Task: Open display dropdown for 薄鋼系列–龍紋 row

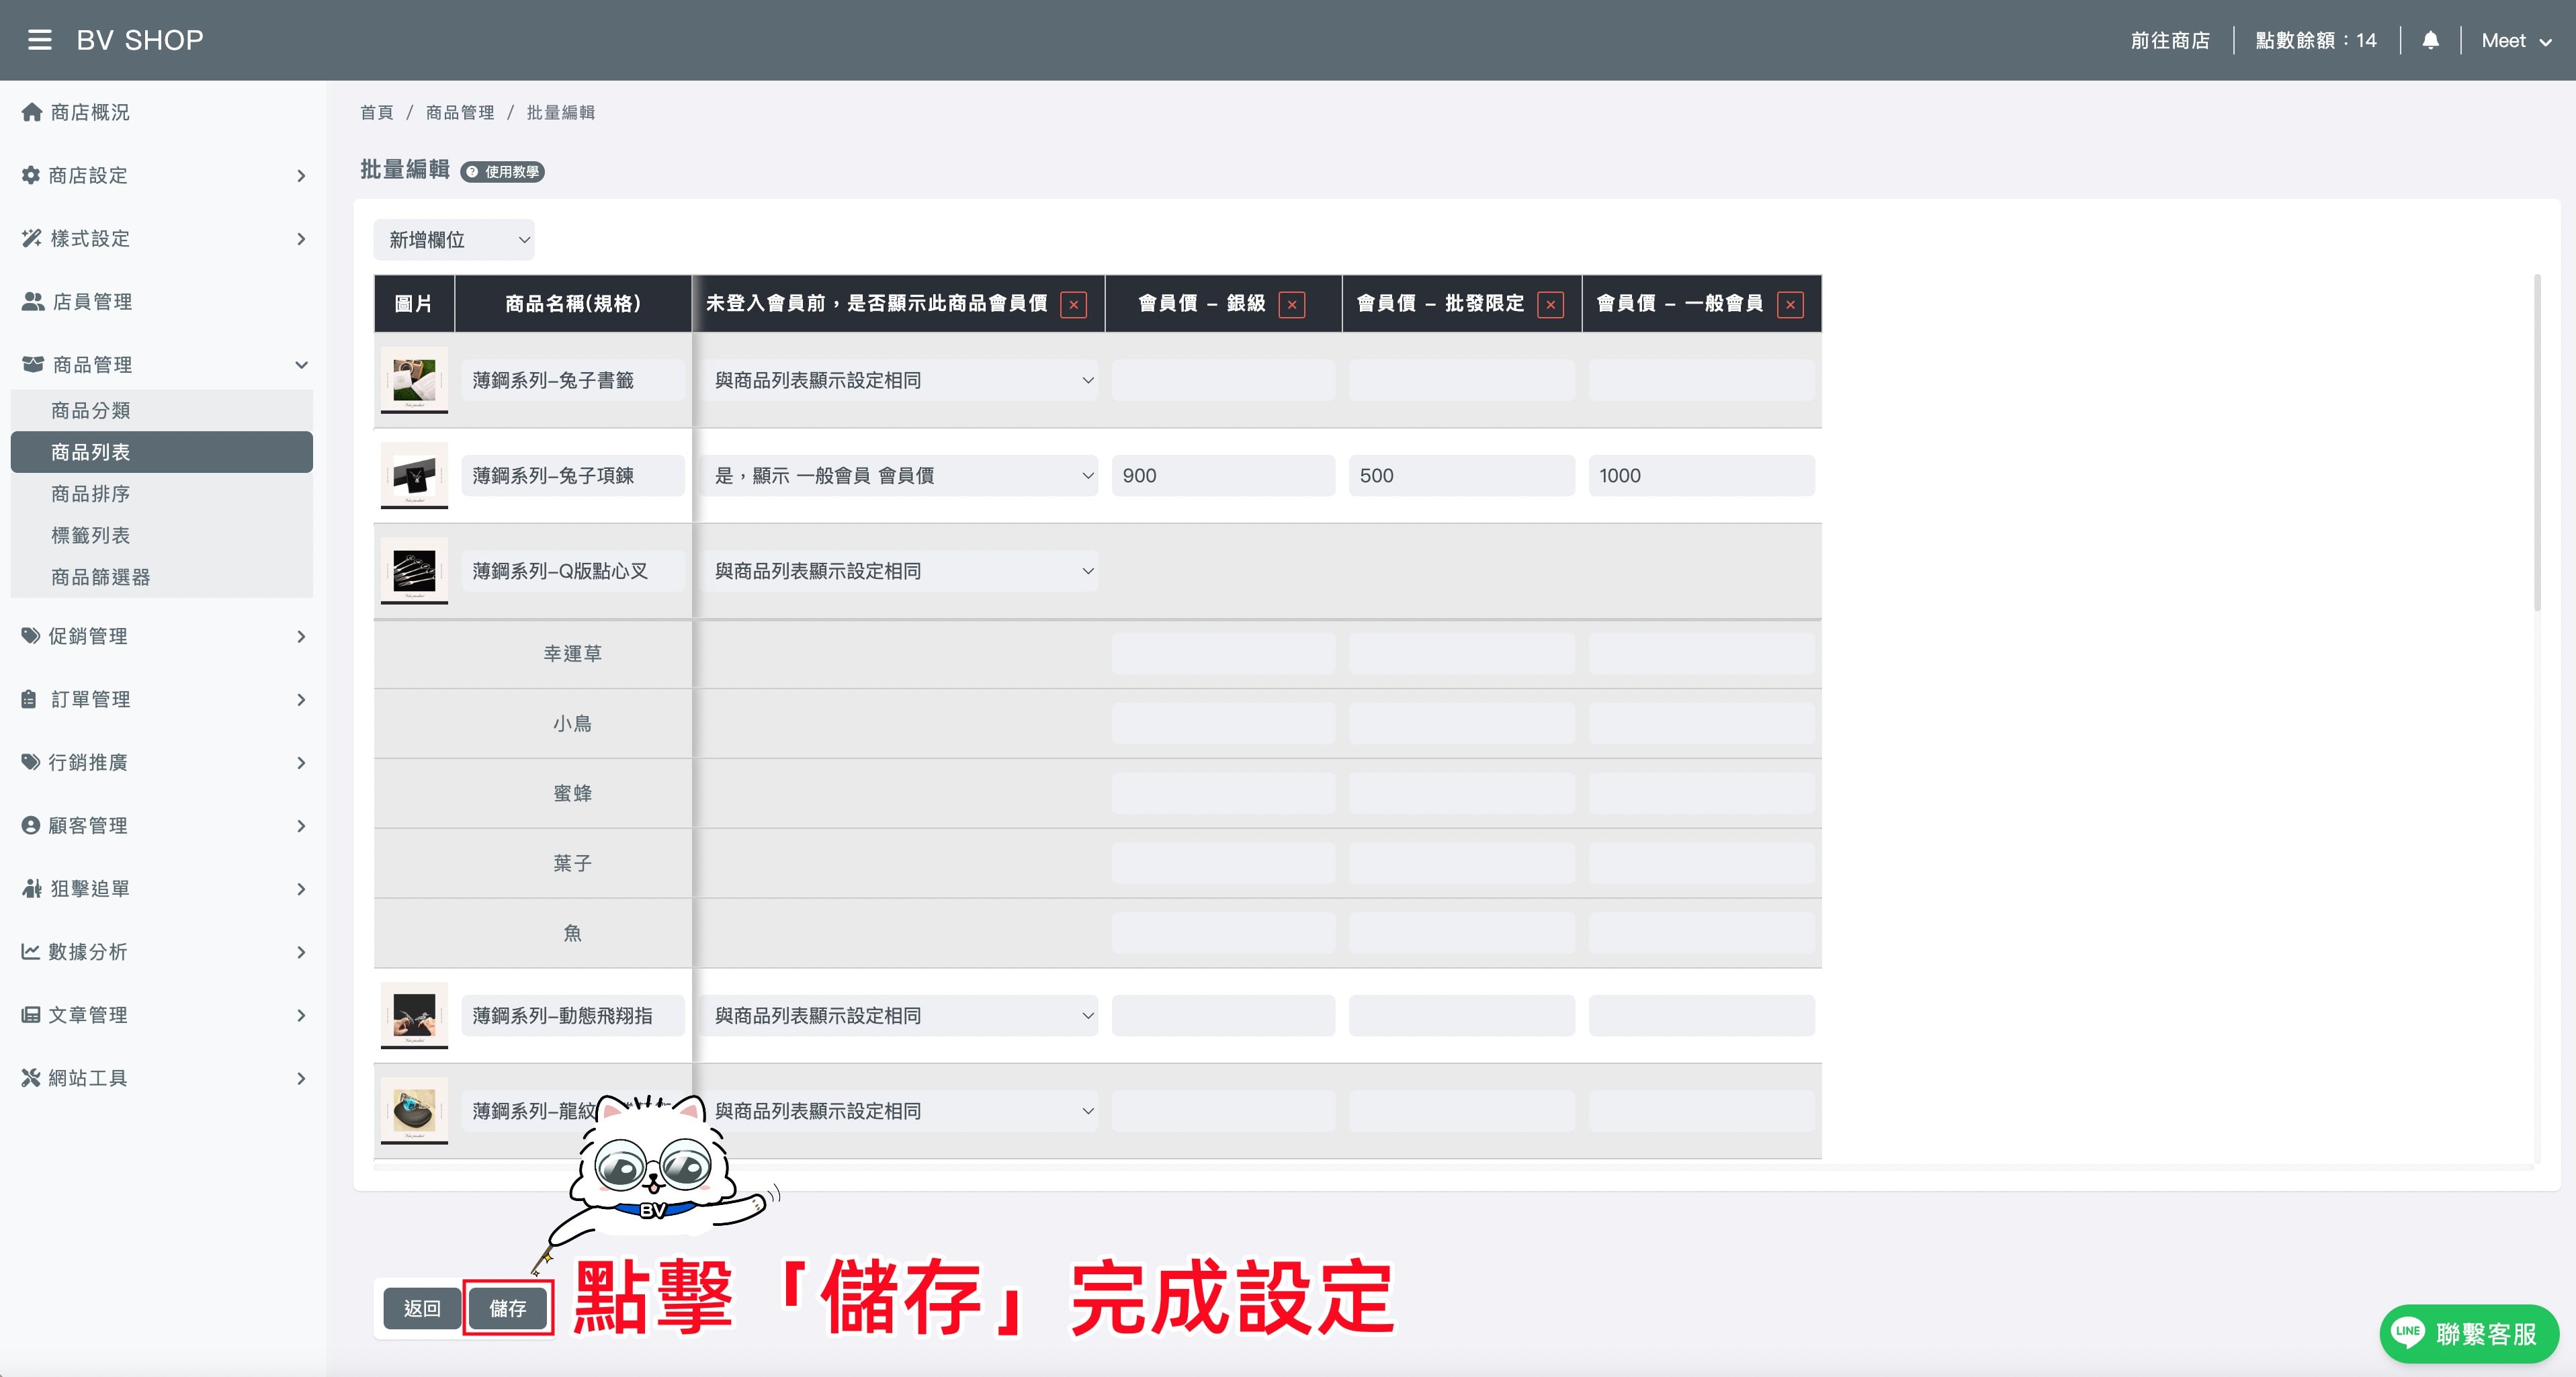Action: [x=899, y=1111]
